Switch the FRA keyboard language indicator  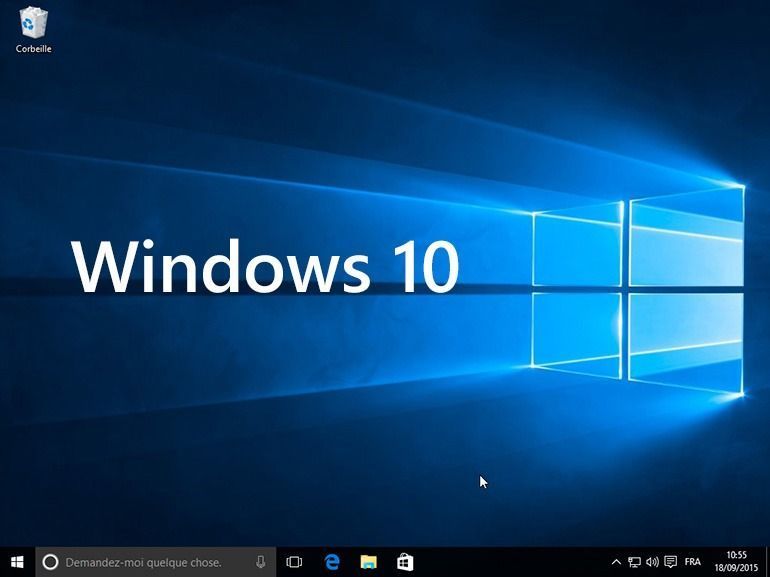(x=692, y=562)
